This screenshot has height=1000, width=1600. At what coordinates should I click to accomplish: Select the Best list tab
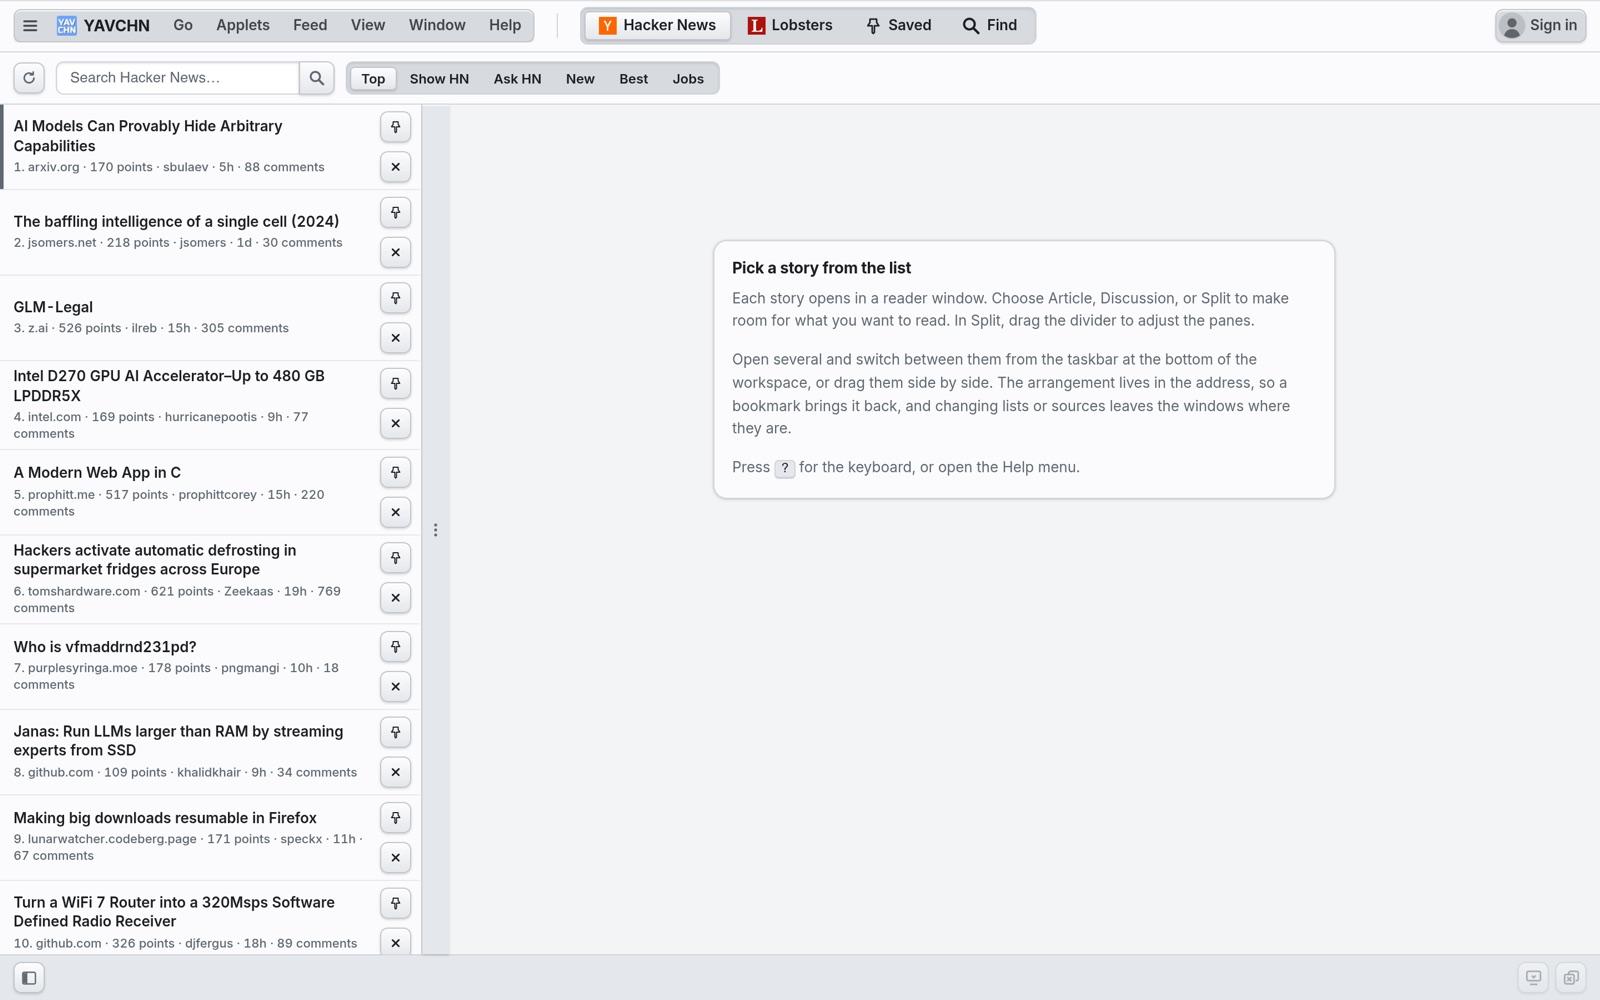[634, 79]
